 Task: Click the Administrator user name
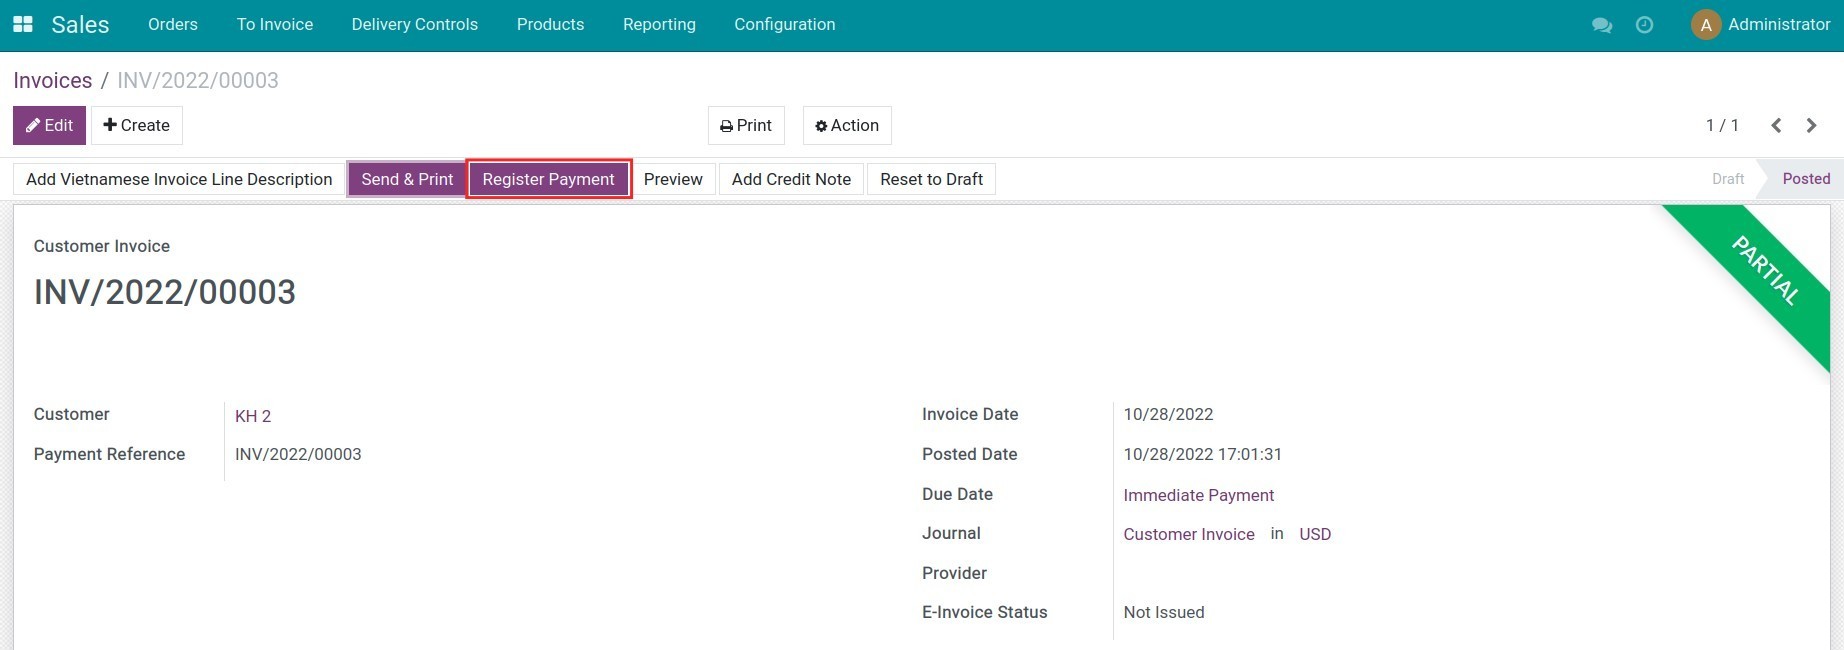click(1779, 24)
